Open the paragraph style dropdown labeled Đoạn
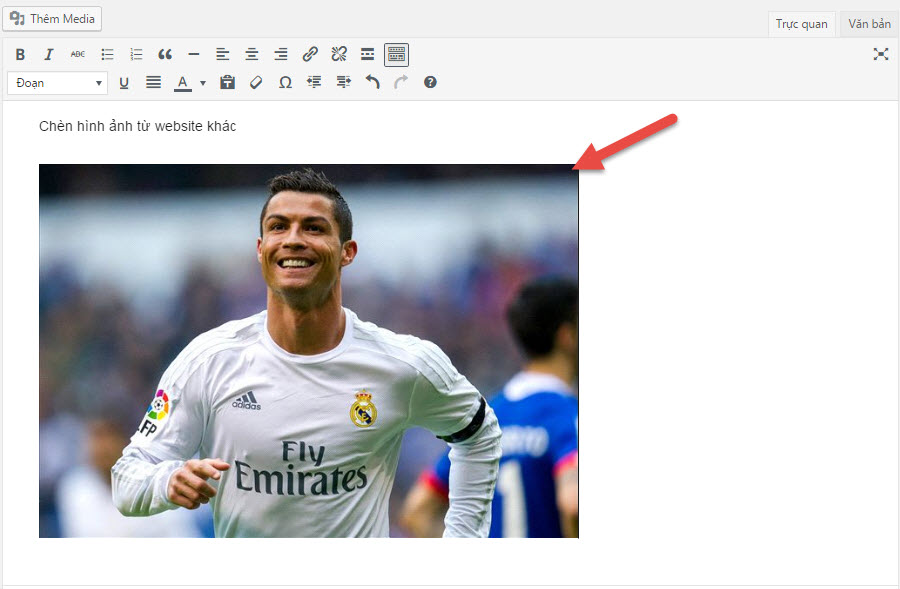 [56, 82]
